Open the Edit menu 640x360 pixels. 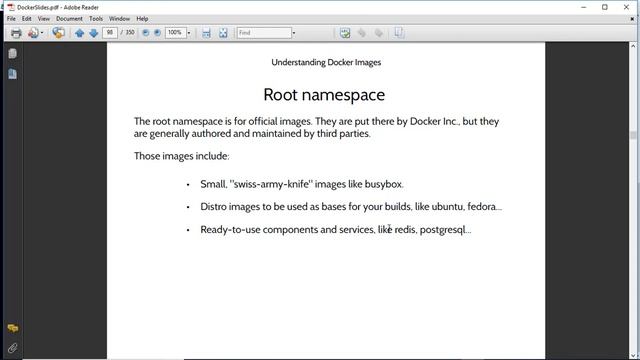[x=27, y=19]
